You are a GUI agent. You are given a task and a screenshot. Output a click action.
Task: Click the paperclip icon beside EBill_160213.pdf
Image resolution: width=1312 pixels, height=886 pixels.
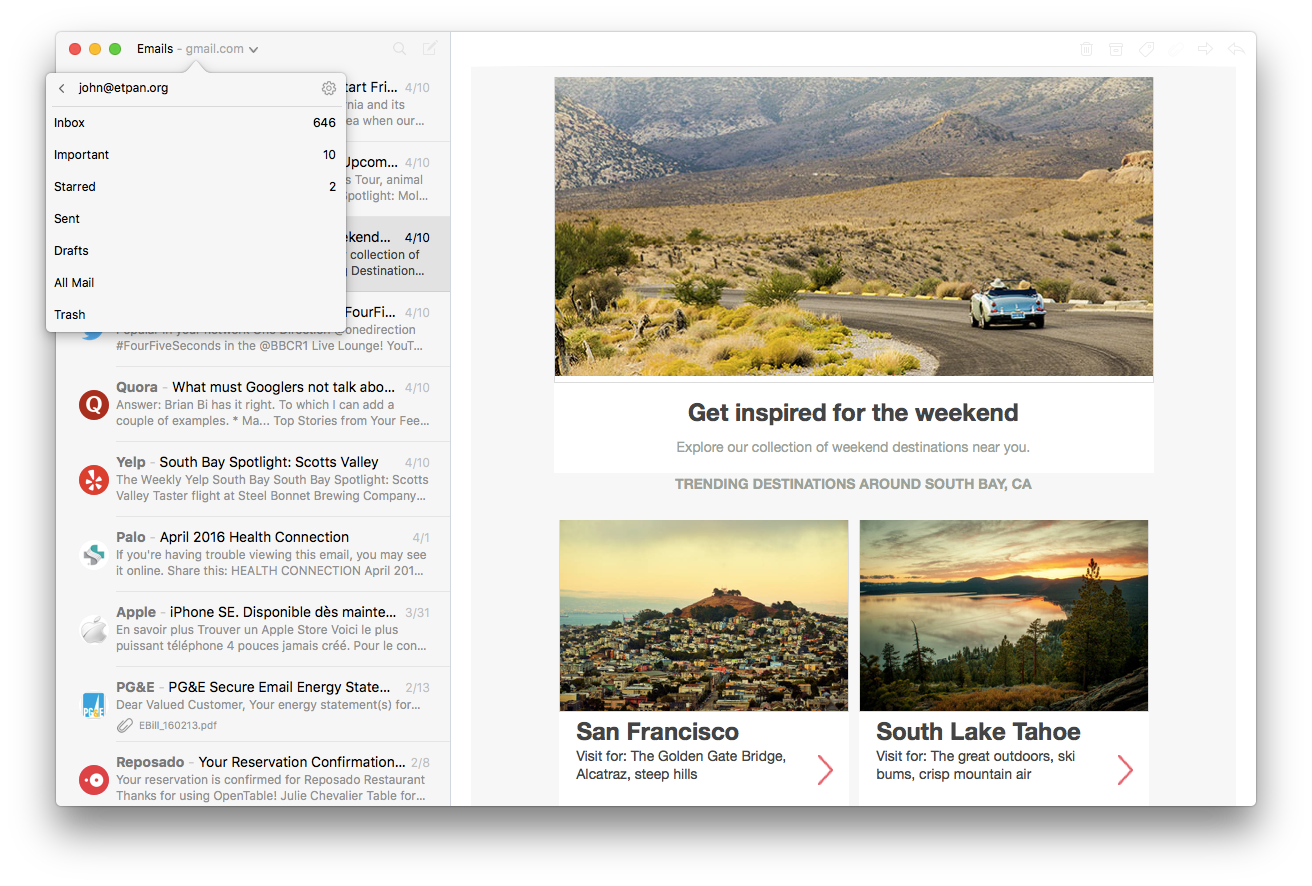coord(124,725)
